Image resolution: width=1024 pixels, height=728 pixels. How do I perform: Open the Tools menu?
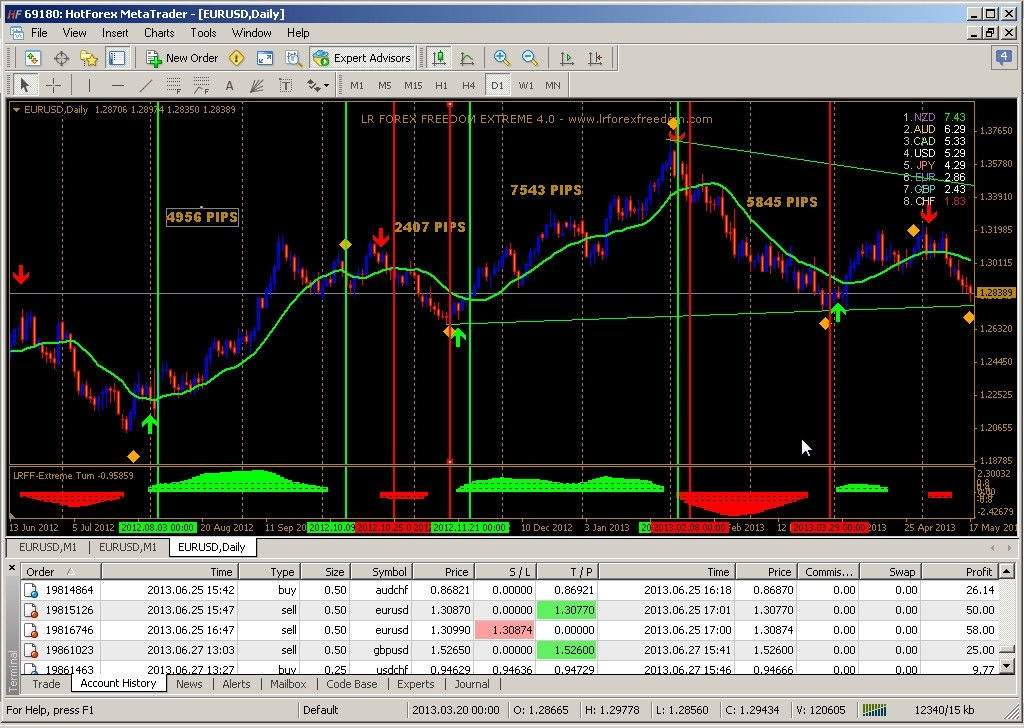(203, 33)
